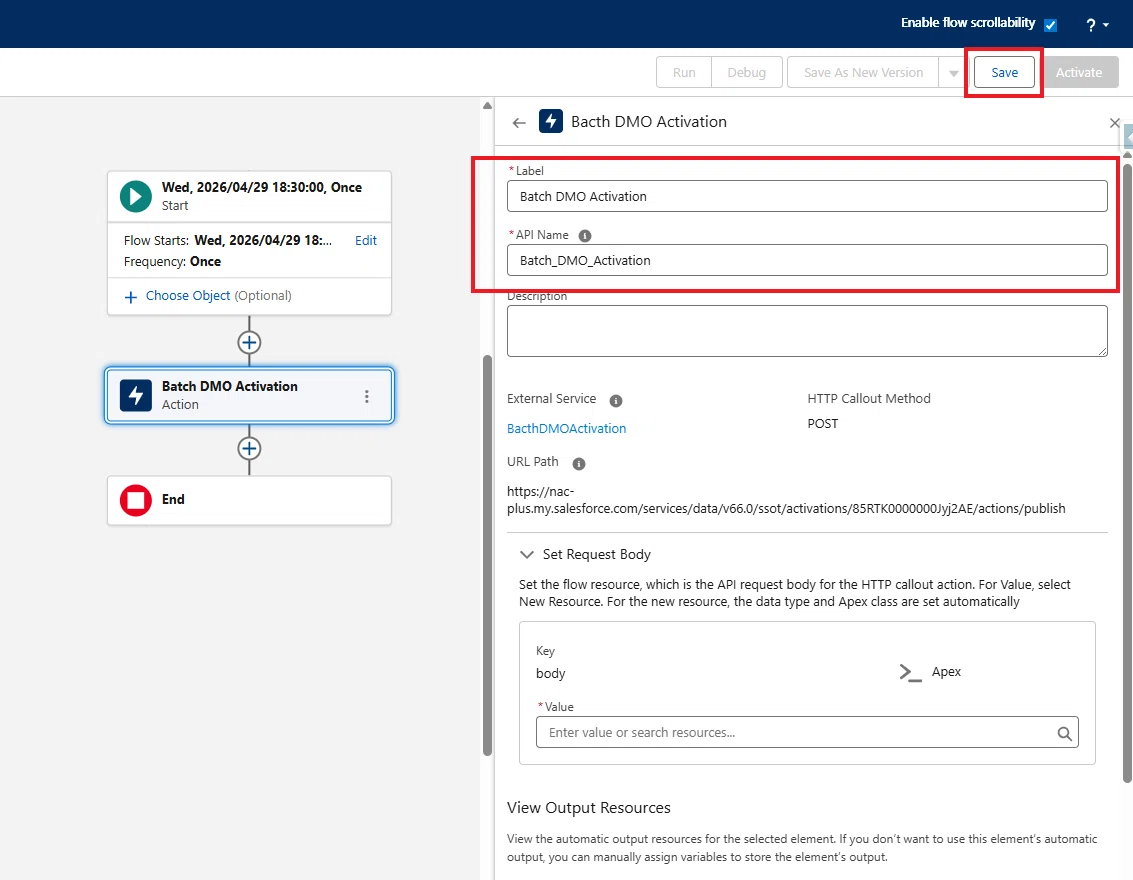Click search icon in Value field
Image resolution: width=1133 pixels, height=880 pixels.
(x=1064, y=733)
